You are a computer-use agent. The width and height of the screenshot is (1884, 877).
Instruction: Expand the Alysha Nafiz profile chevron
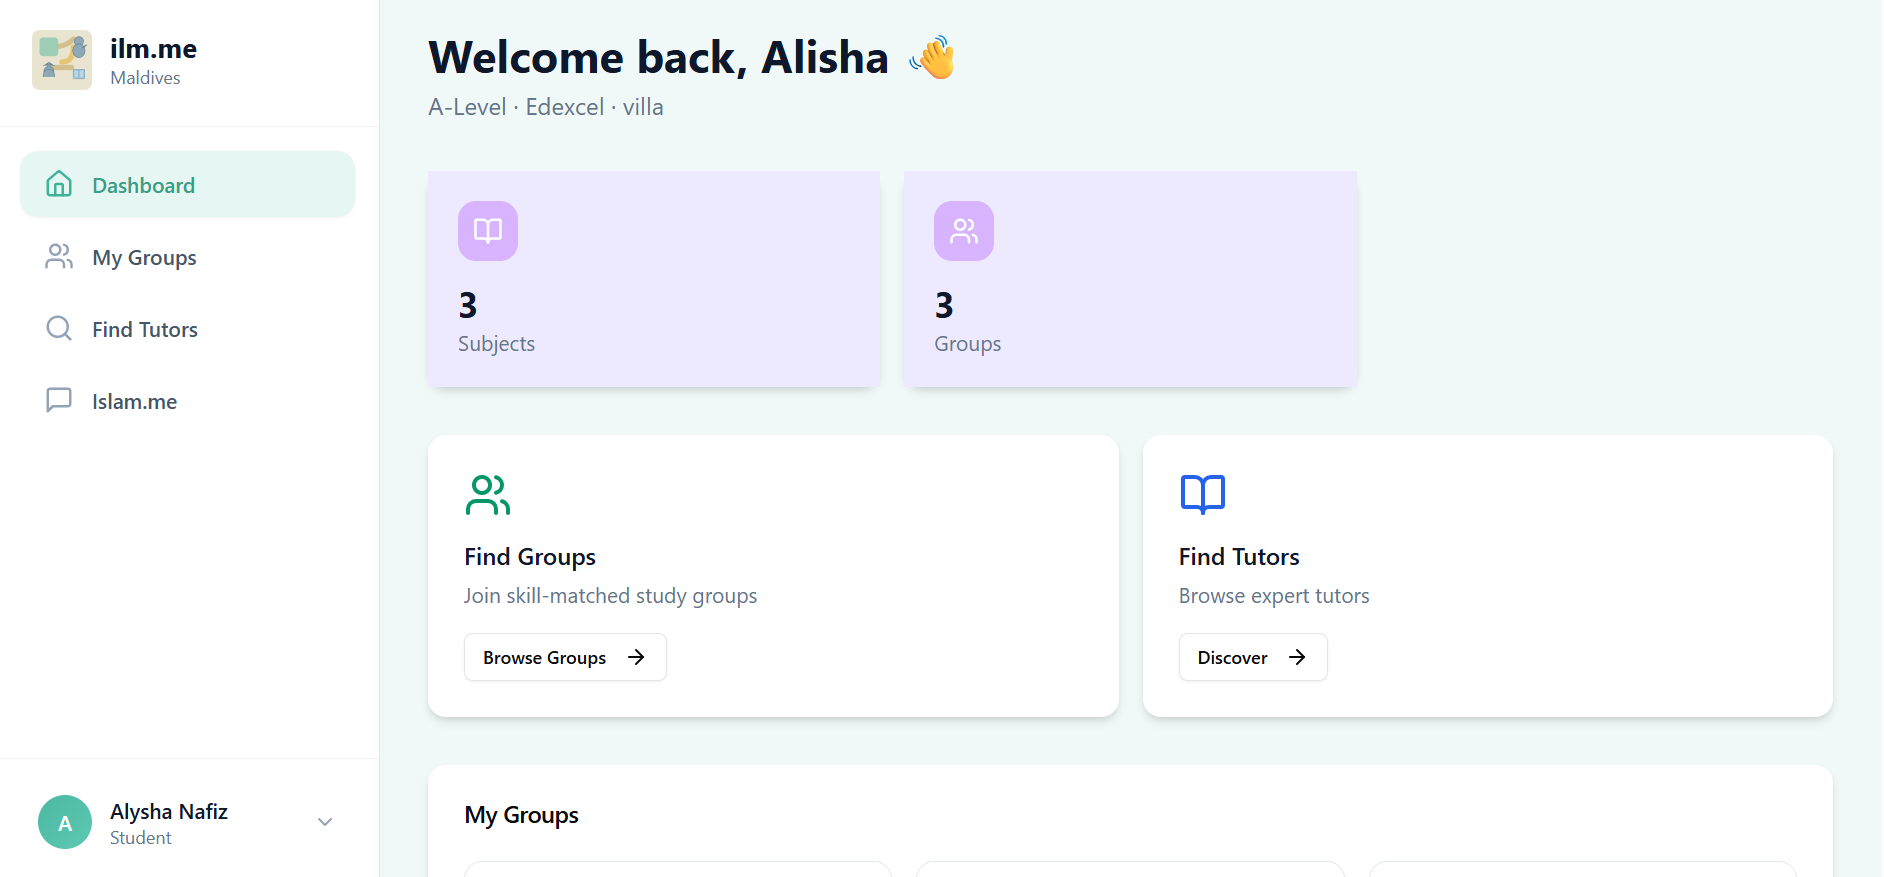point(324,821)
